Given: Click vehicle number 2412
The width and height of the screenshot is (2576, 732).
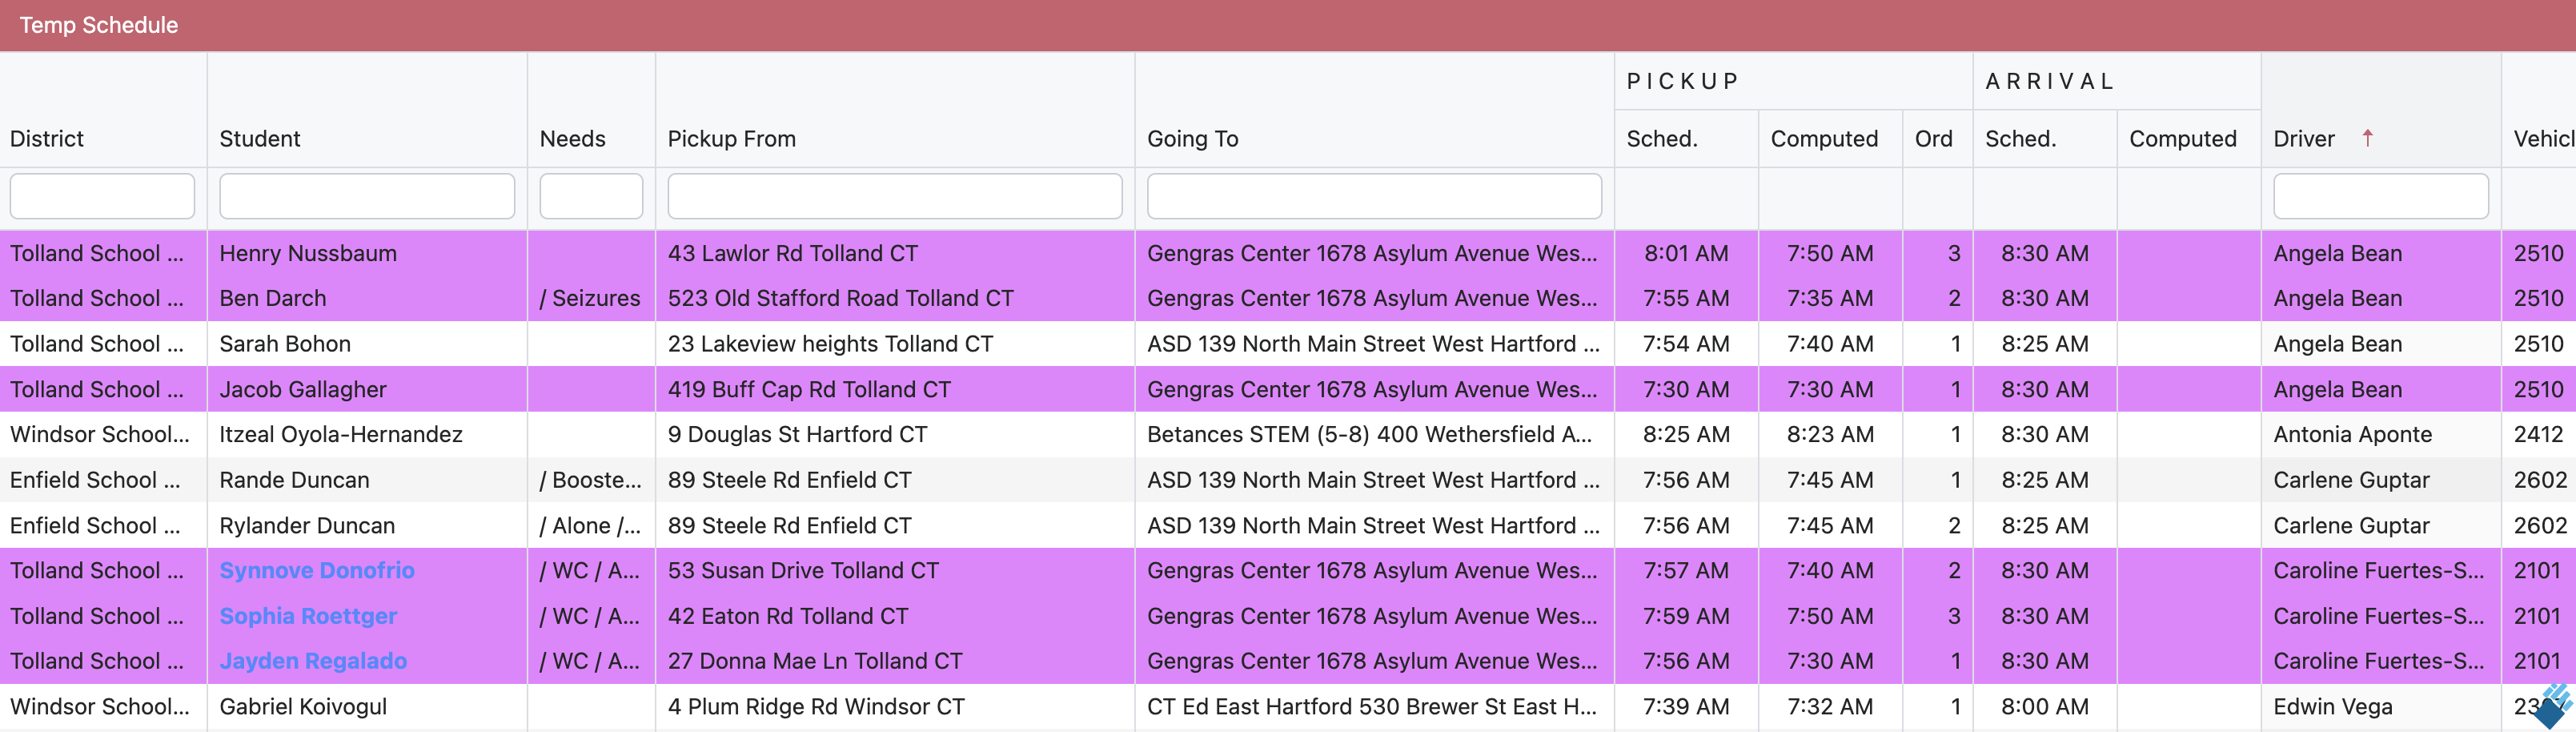Looking at the screenshot, I should [x=2538, y=434].
